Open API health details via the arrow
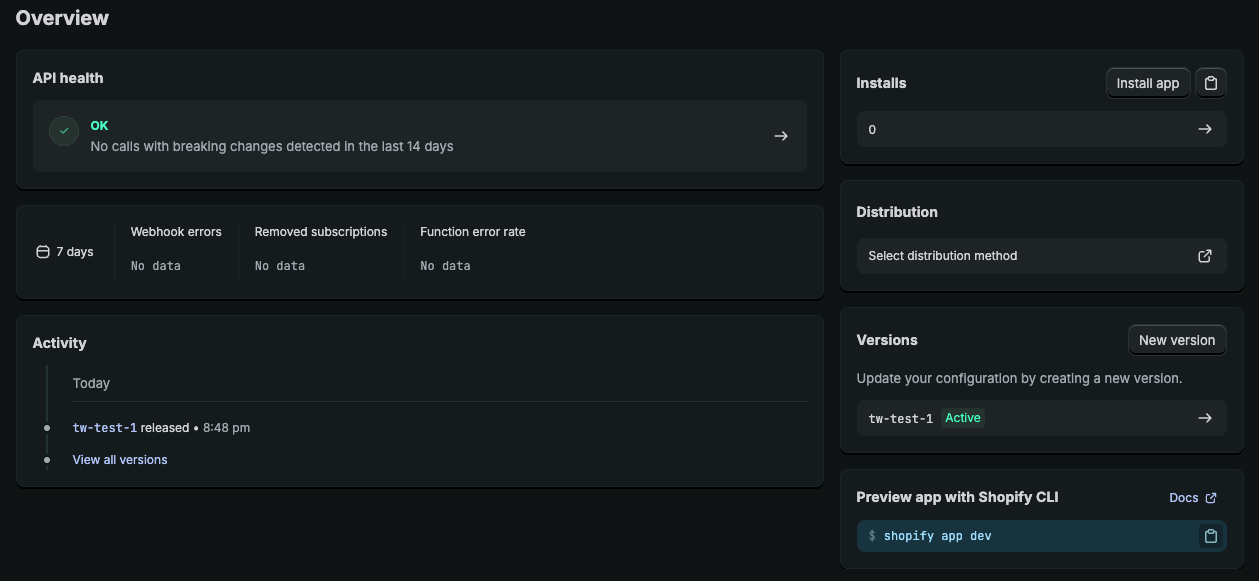 (x=780, y=135)
